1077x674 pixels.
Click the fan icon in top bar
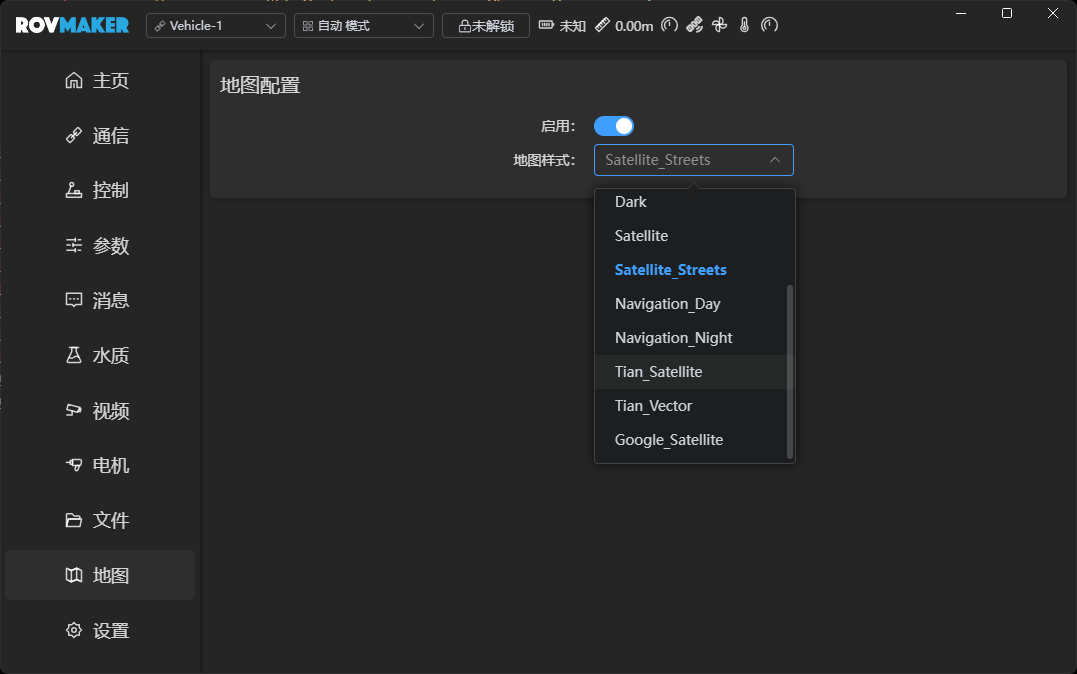coord(719,25)
